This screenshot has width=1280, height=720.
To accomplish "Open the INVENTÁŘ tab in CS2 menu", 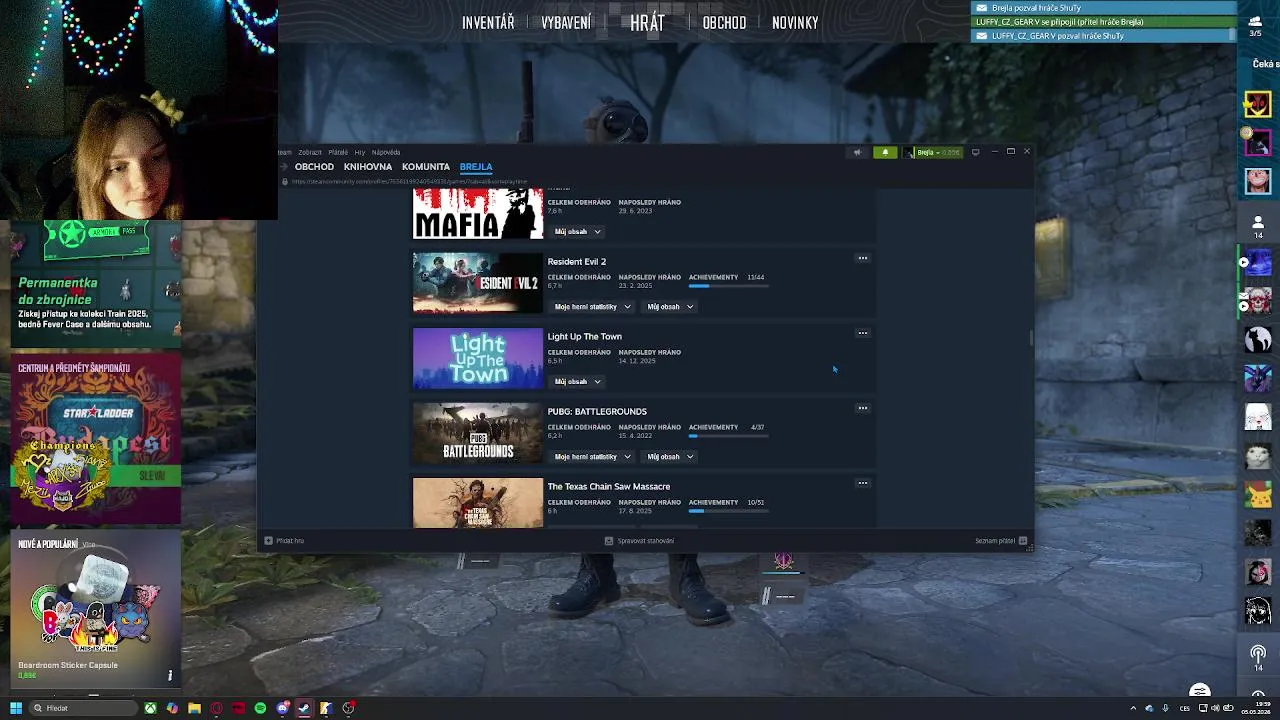I will 488,22.
